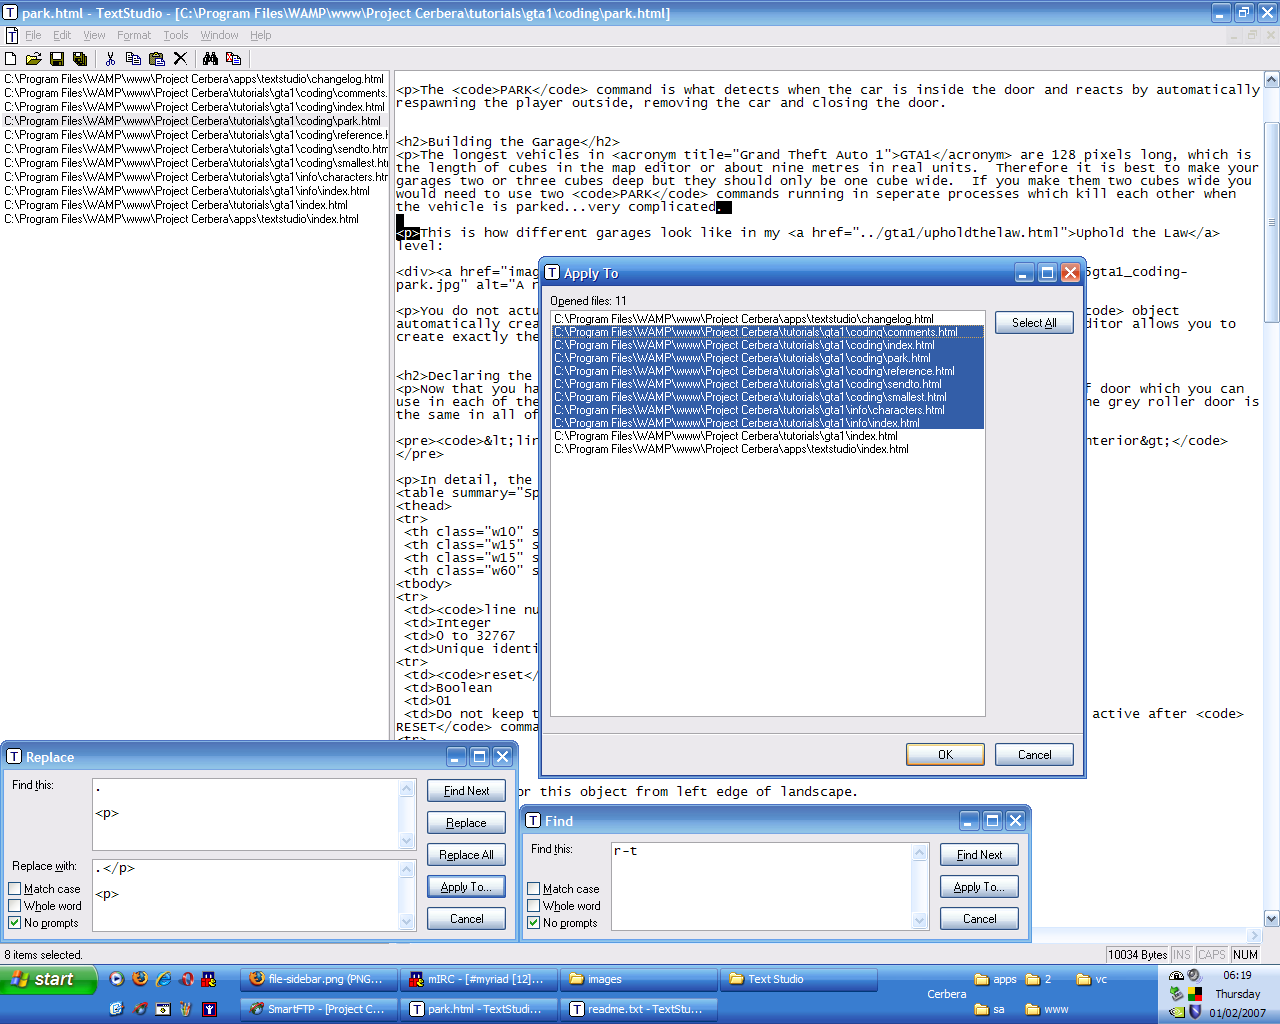Open a file using the folder icon

pyautogui.click(x=33, y=59)
